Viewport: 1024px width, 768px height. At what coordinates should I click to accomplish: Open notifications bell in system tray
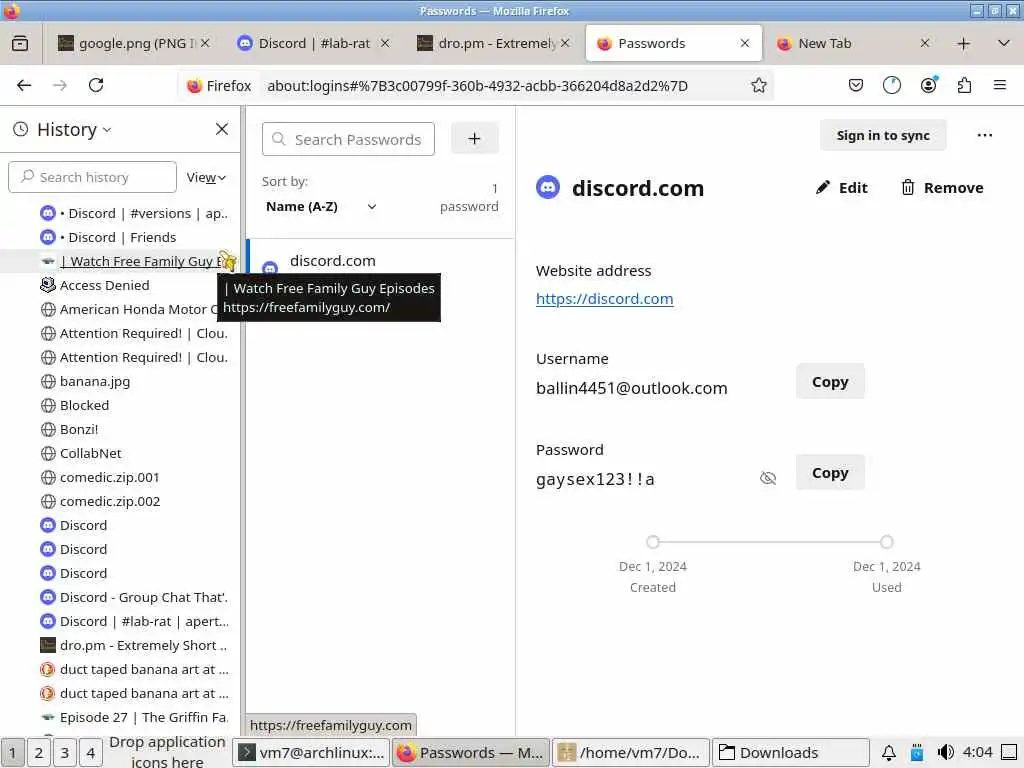click(x=888, y=753)
